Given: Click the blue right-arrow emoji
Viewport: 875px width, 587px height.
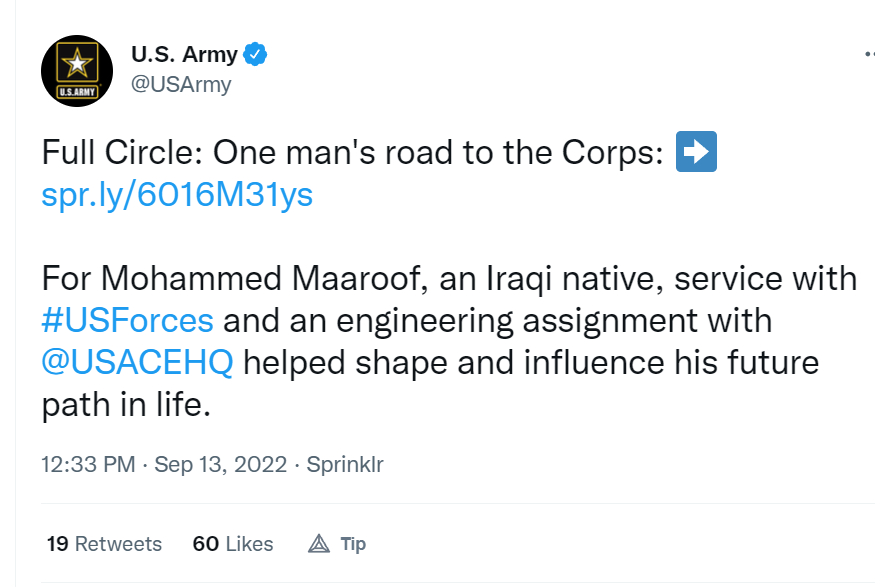Looking at the screenshot, I should pyautogui.click(x=696, y=152).
